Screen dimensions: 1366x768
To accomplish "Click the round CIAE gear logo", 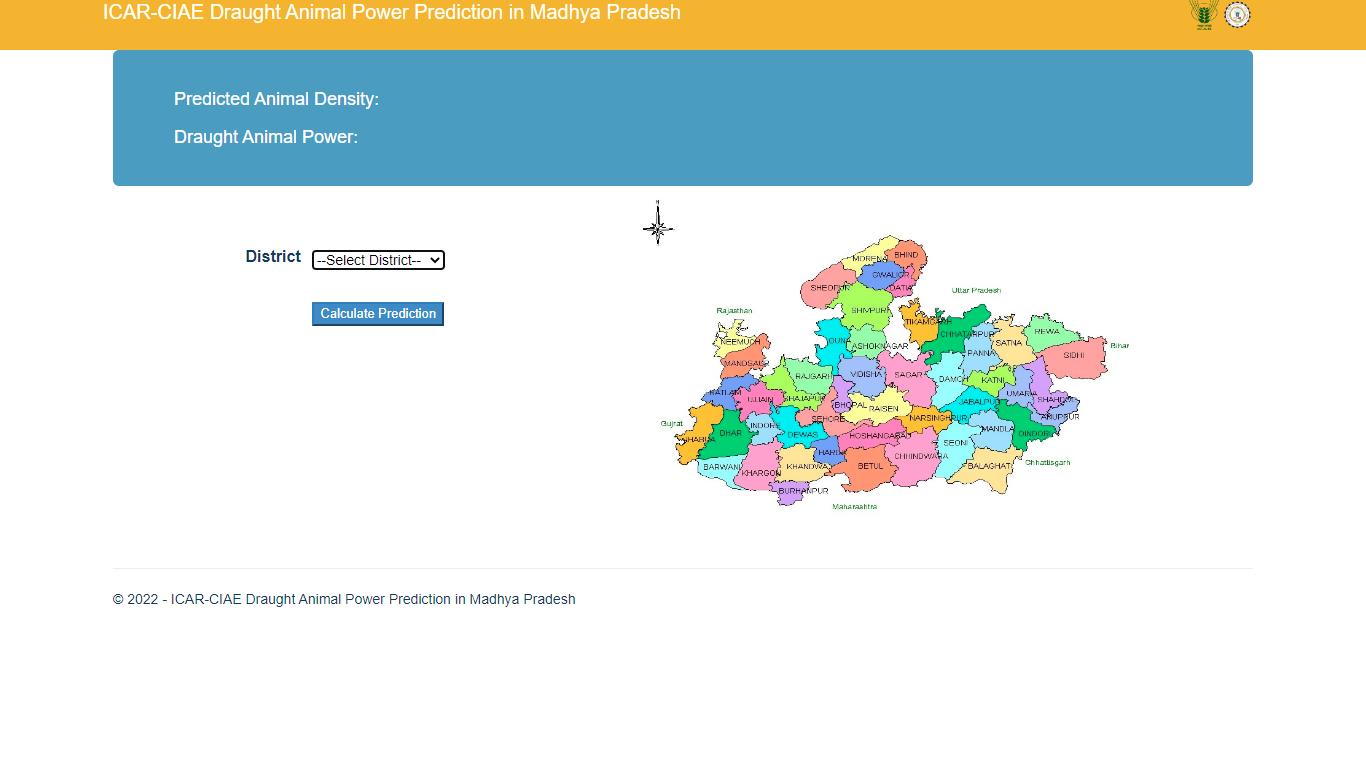I will tap(1237, 14).
